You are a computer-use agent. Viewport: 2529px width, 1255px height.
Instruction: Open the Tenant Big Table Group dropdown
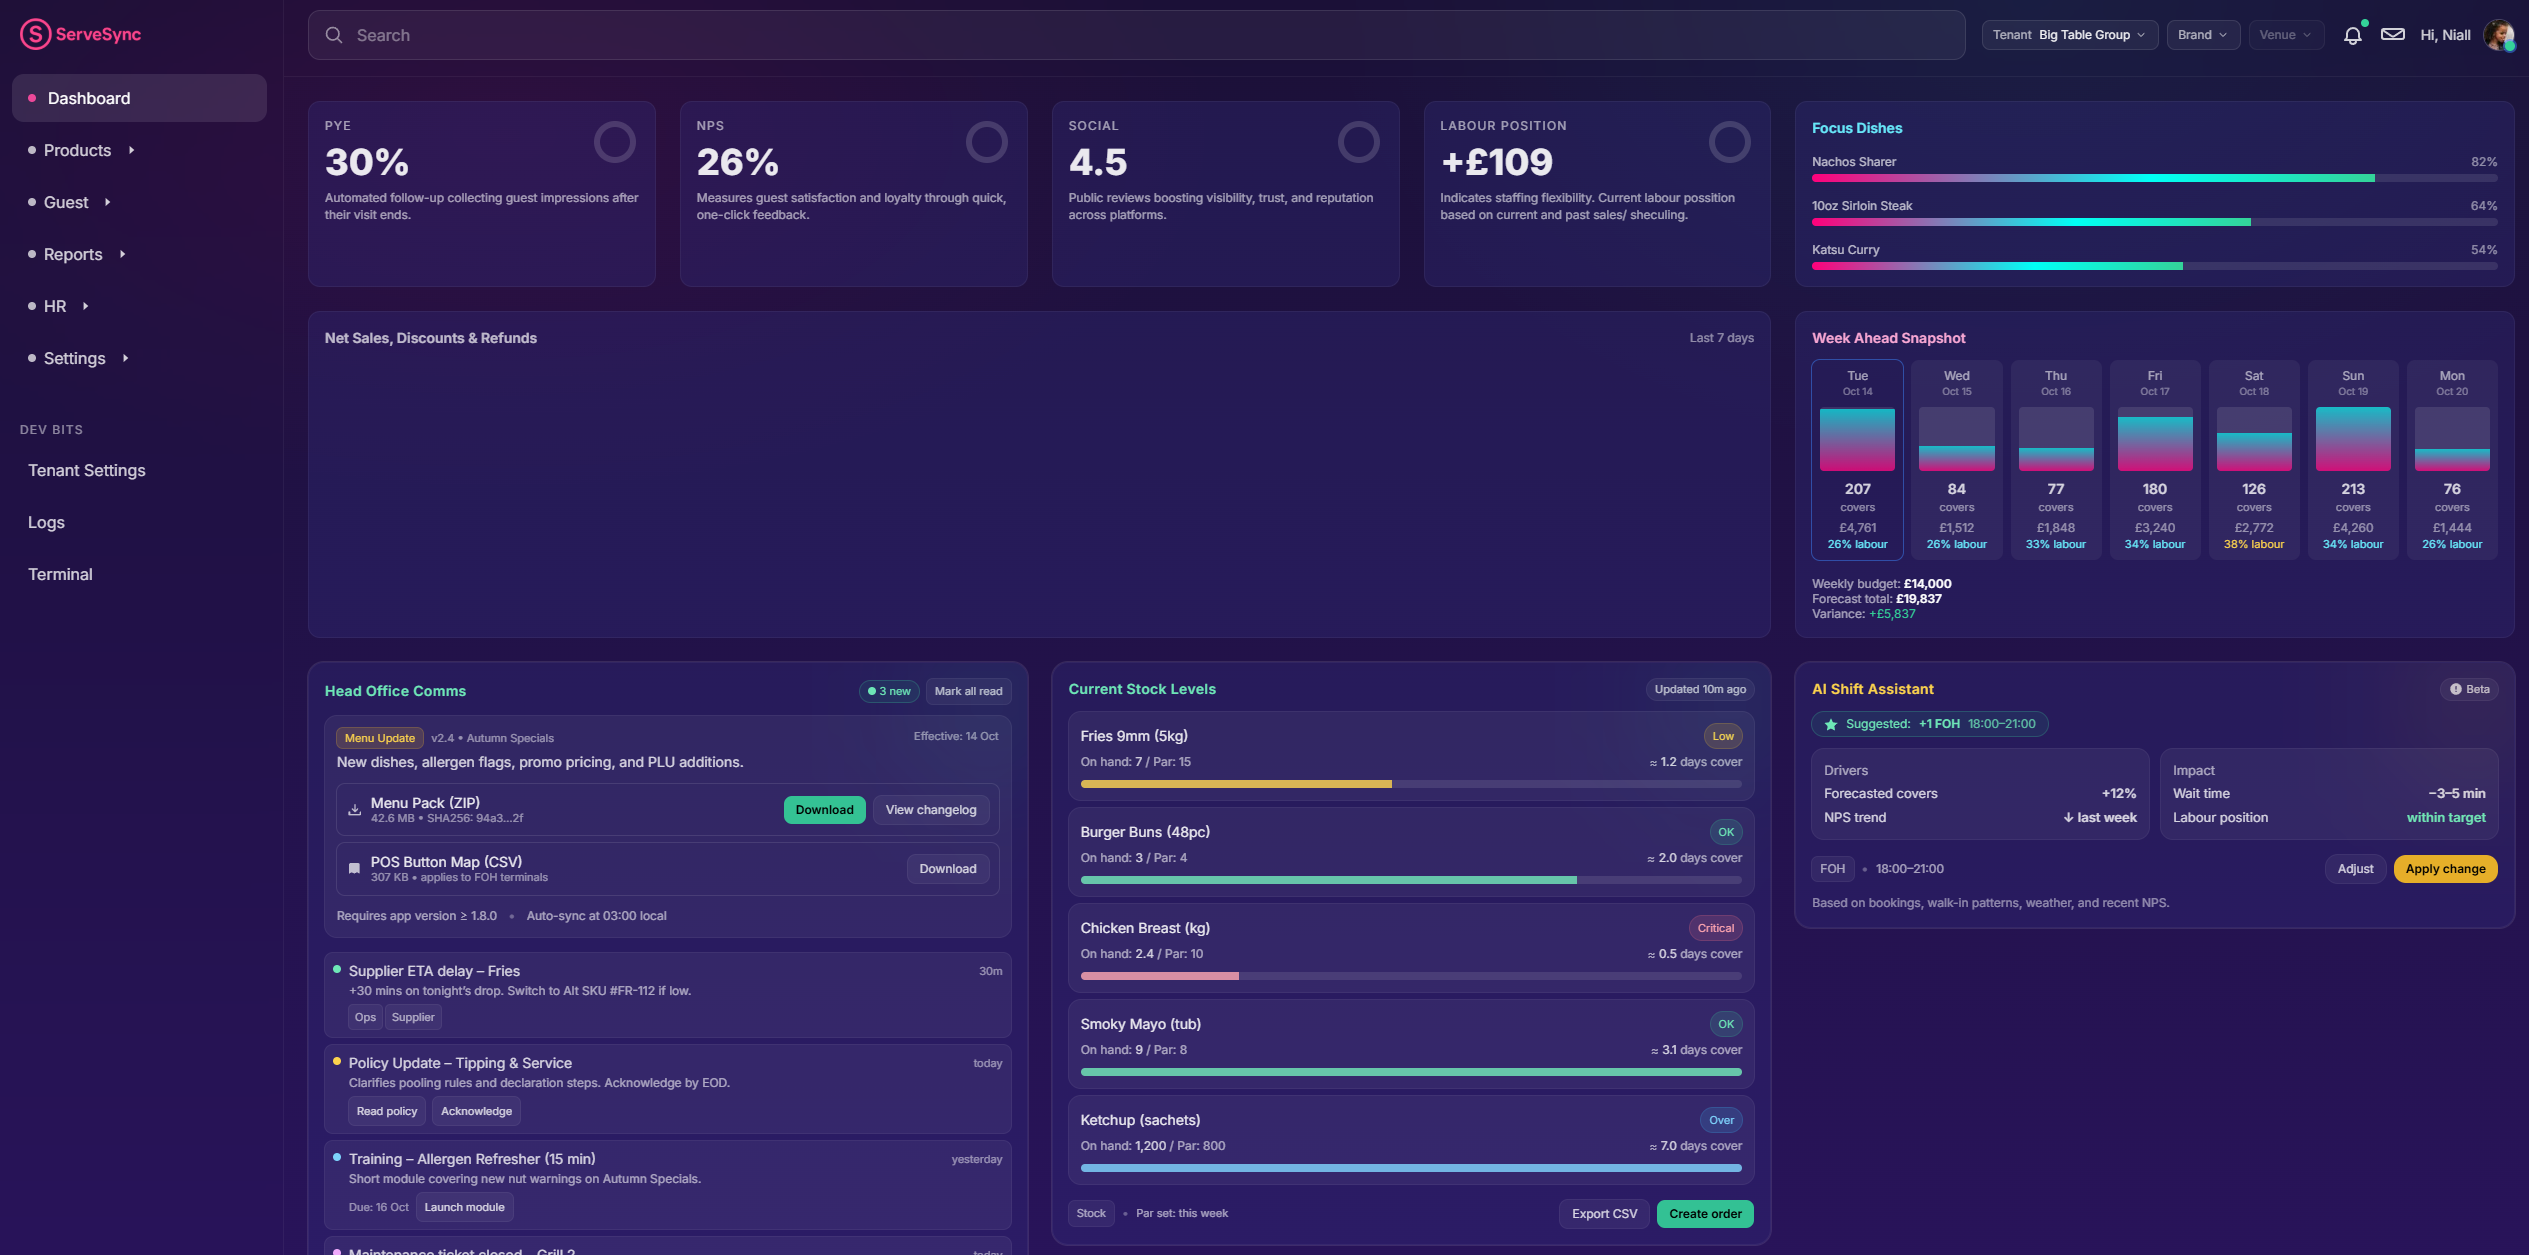(2068, 35)
